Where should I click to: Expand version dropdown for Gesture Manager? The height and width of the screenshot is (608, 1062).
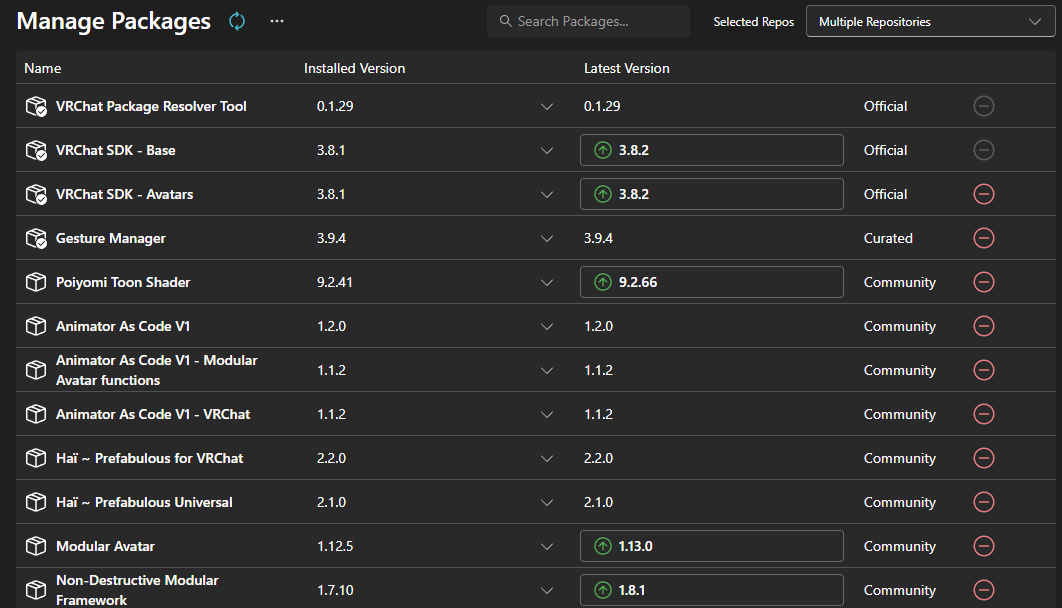tap(547, 239)
